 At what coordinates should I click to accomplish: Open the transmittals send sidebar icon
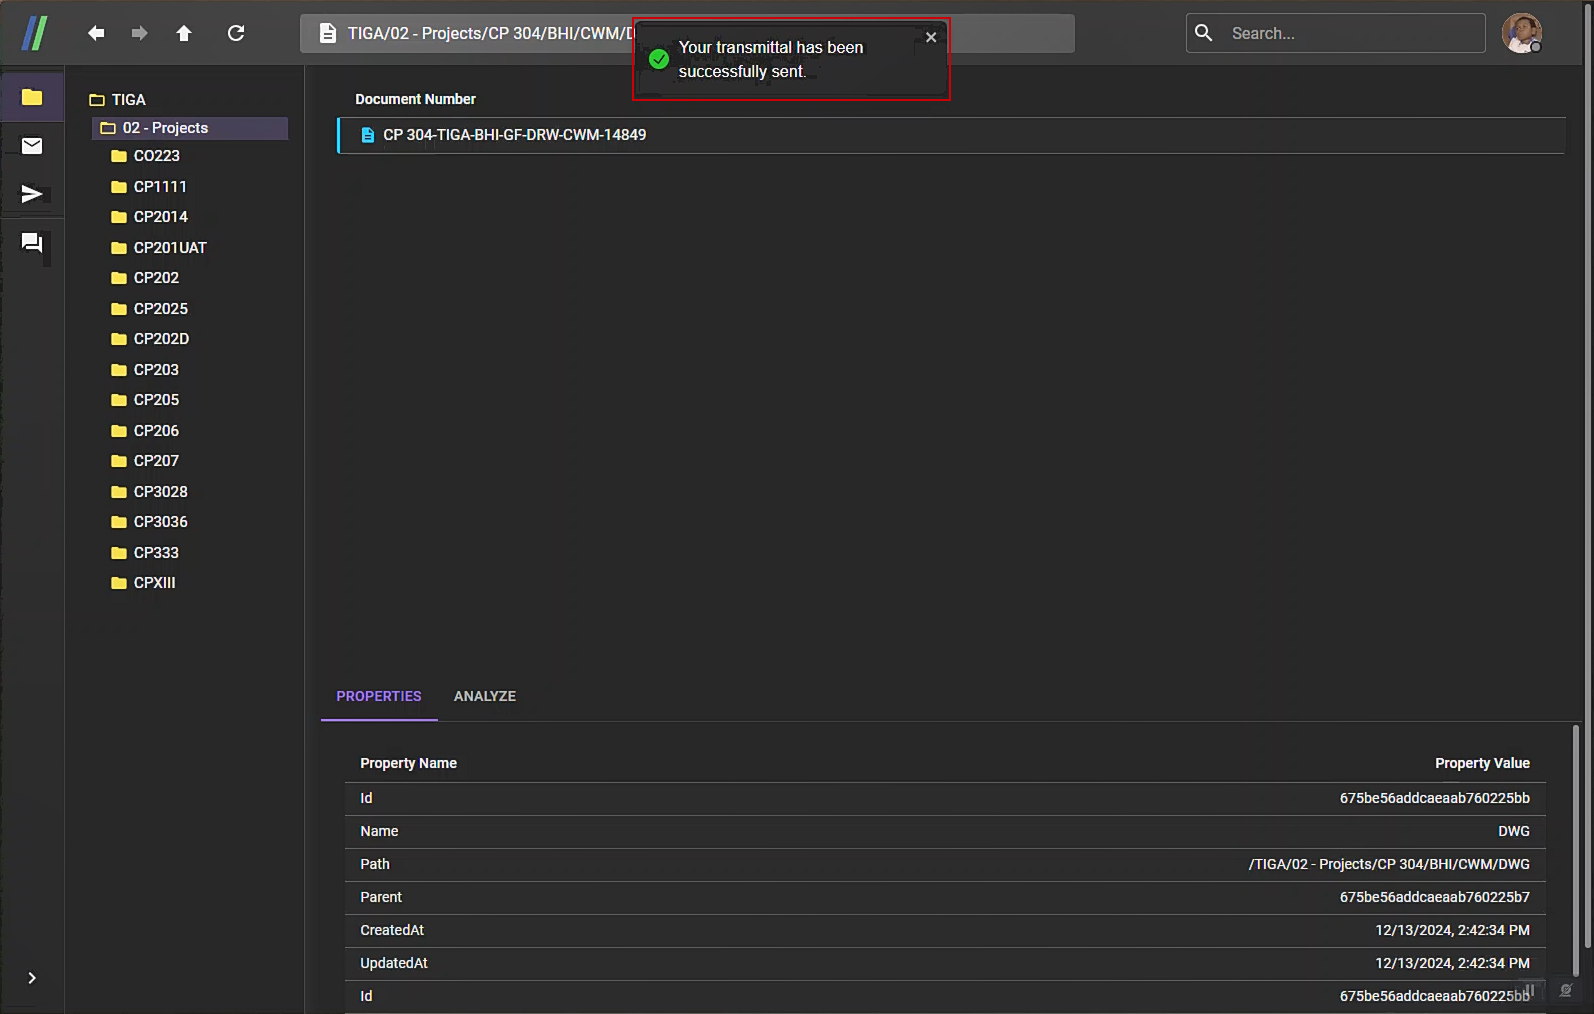(32, 194)
